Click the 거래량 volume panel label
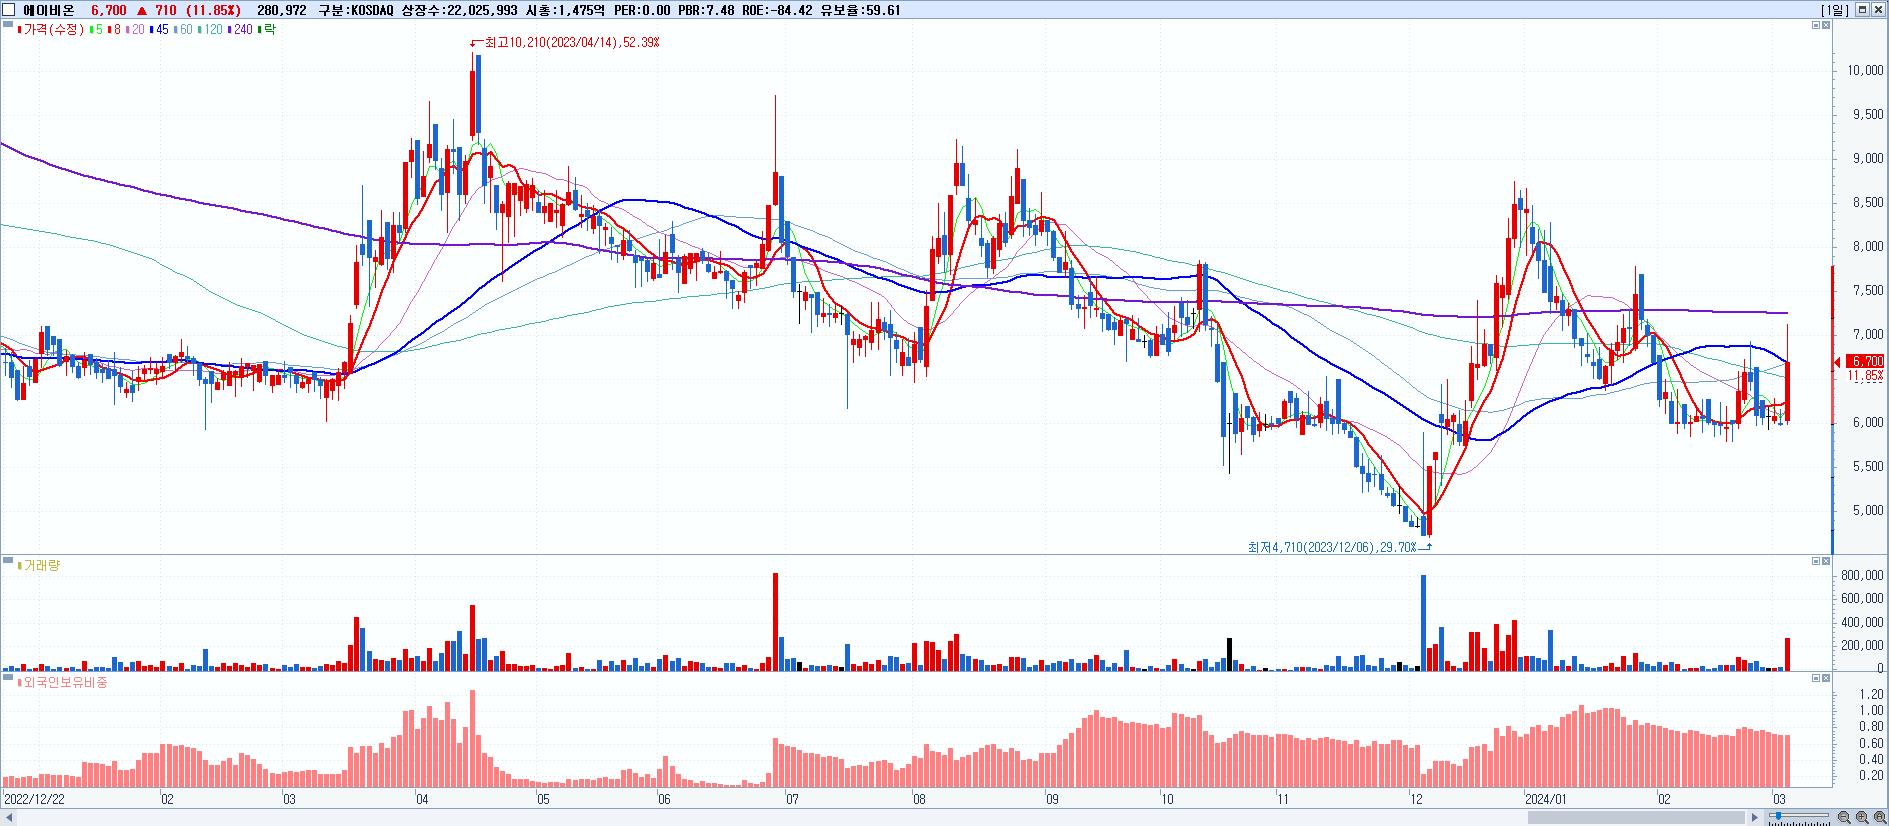This screenshot has width=1889, height=826. point(39,565)
